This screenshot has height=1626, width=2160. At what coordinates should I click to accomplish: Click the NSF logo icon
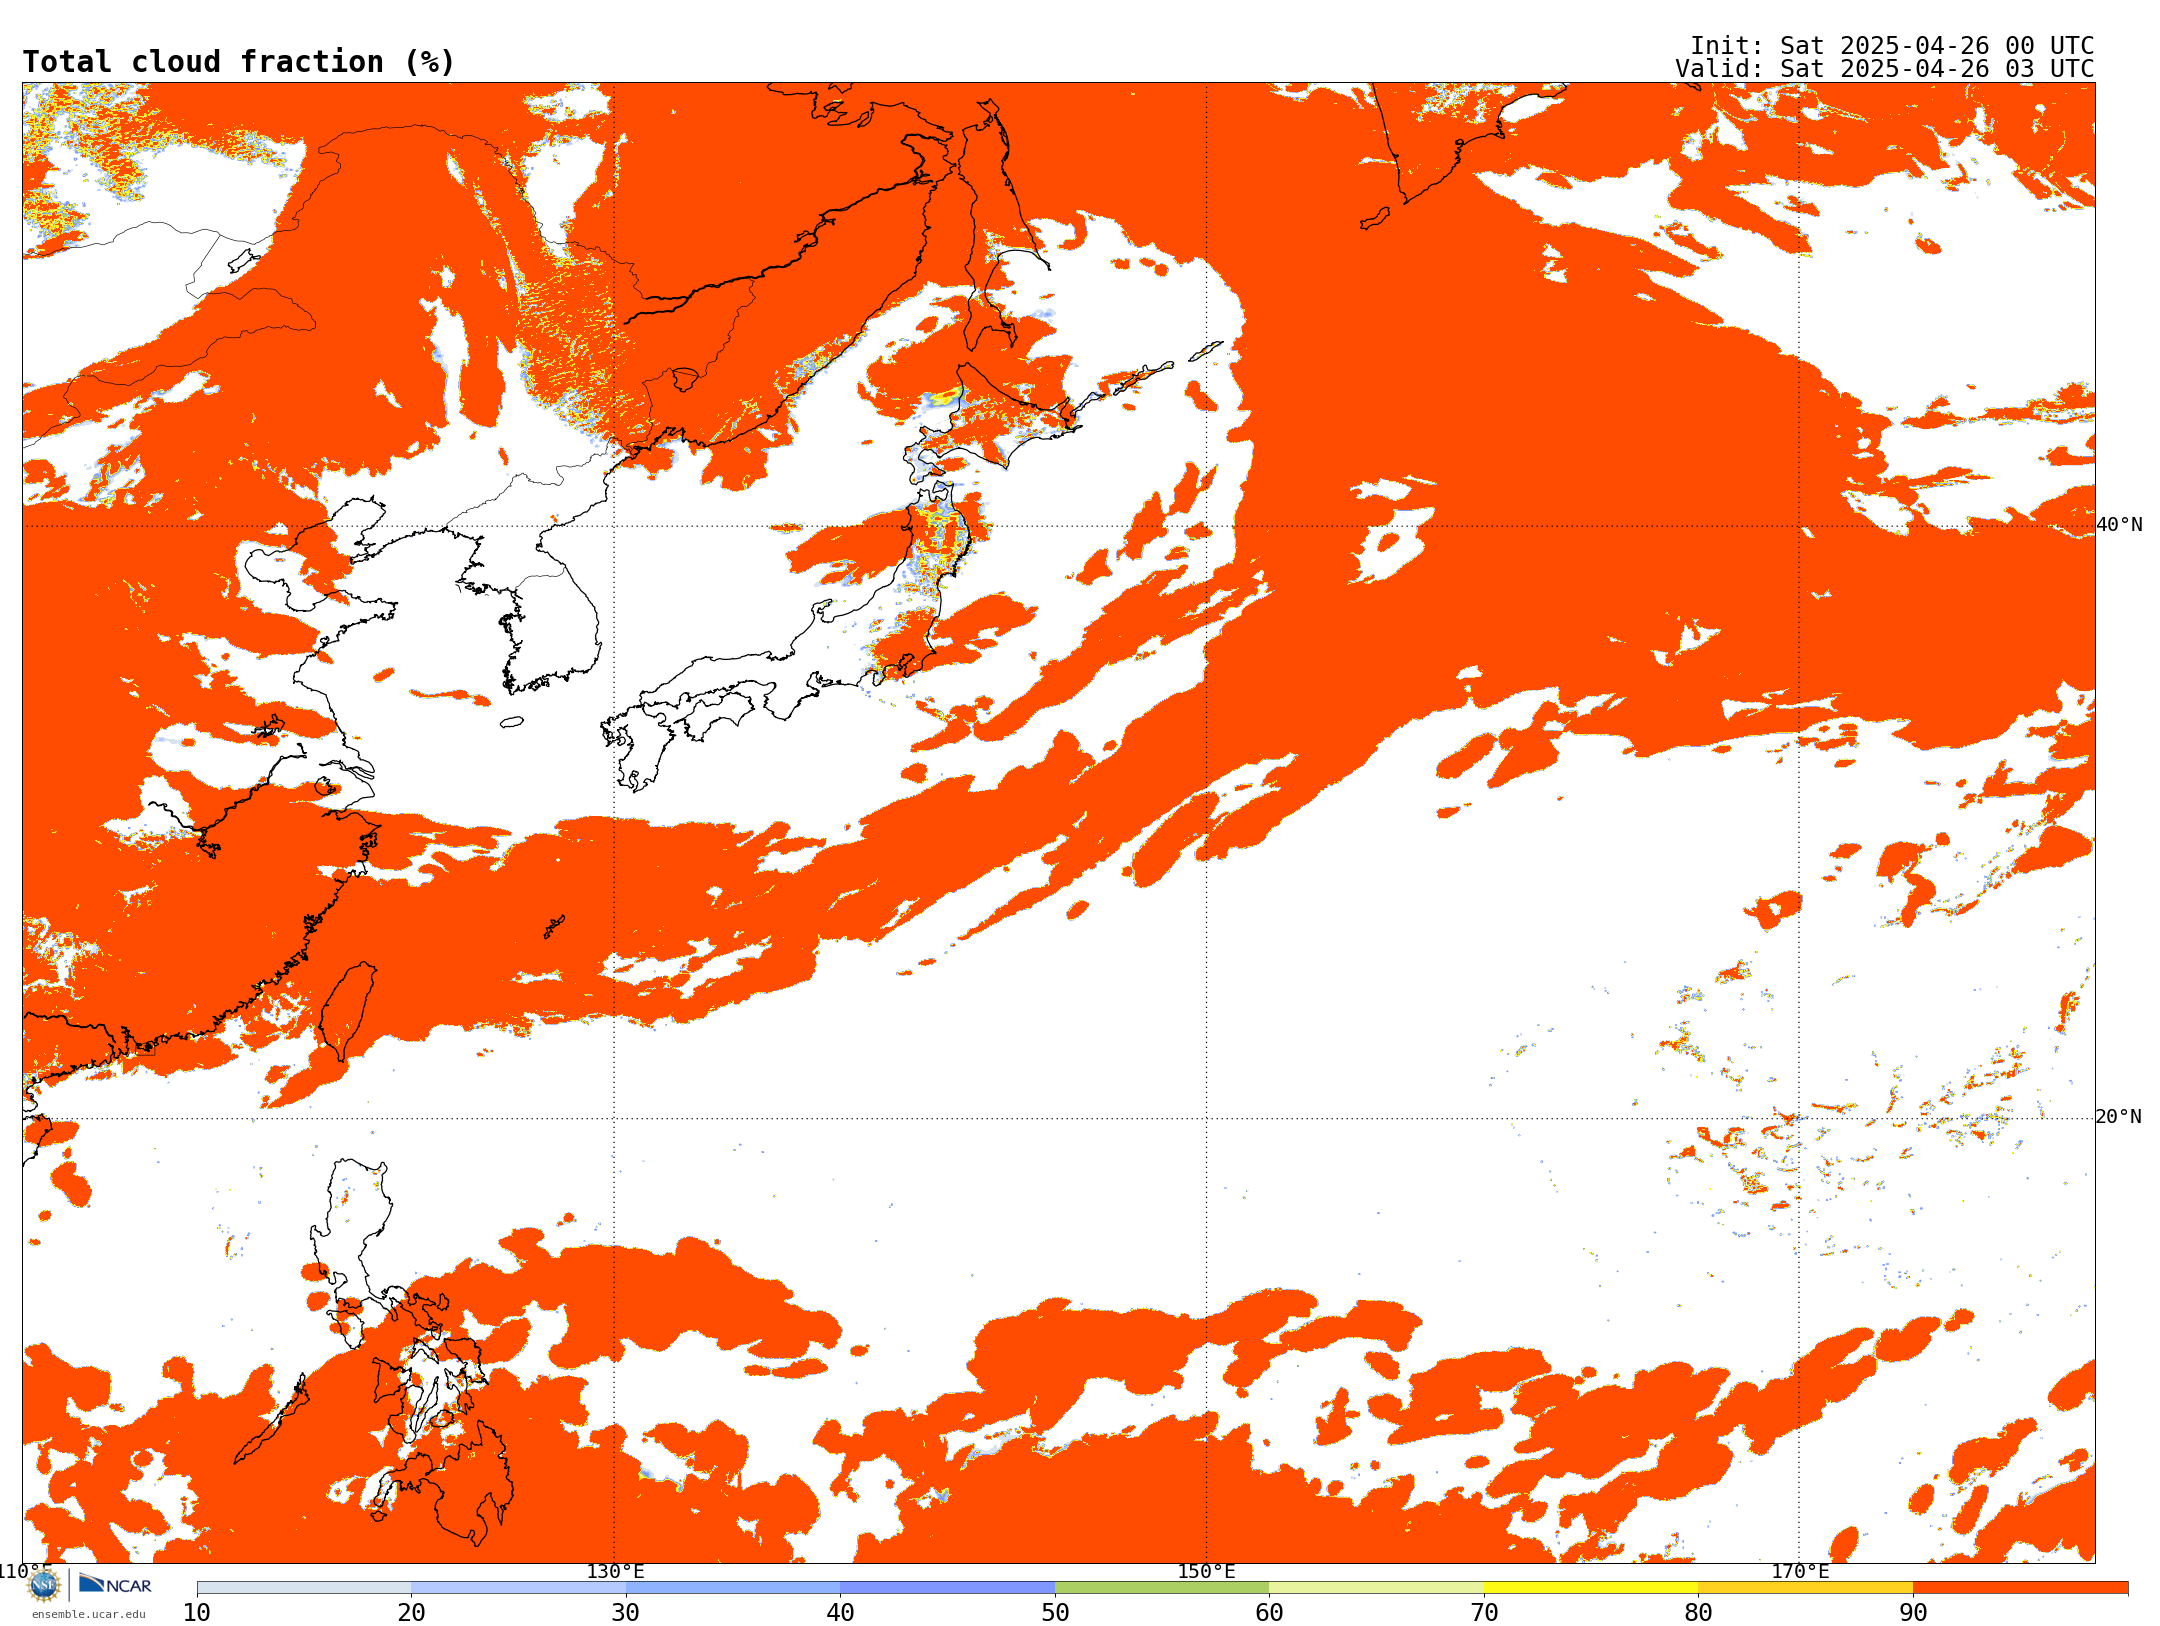[x=44, y=1585]
